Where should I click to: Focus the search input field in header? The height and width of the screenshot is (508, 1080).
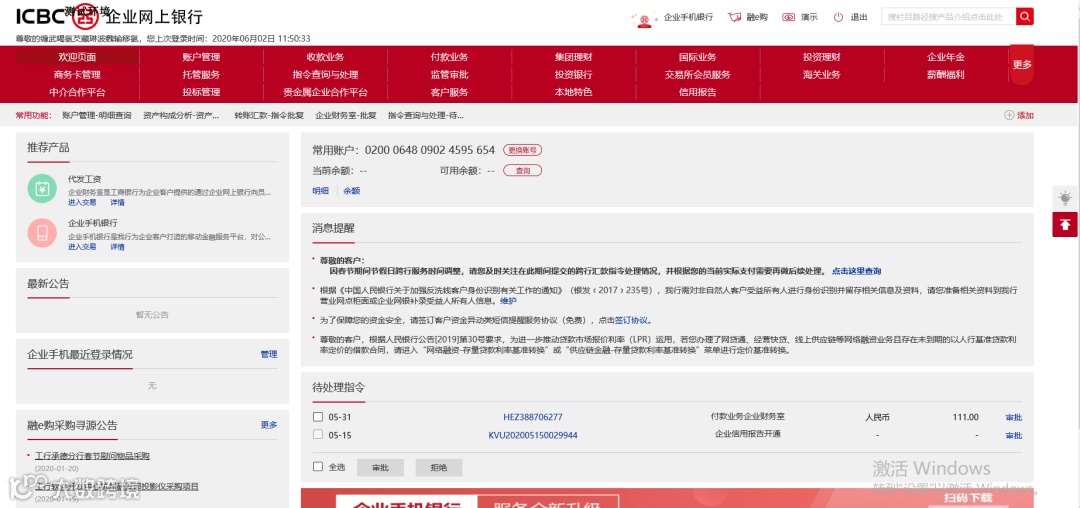[x=948, y=17]
